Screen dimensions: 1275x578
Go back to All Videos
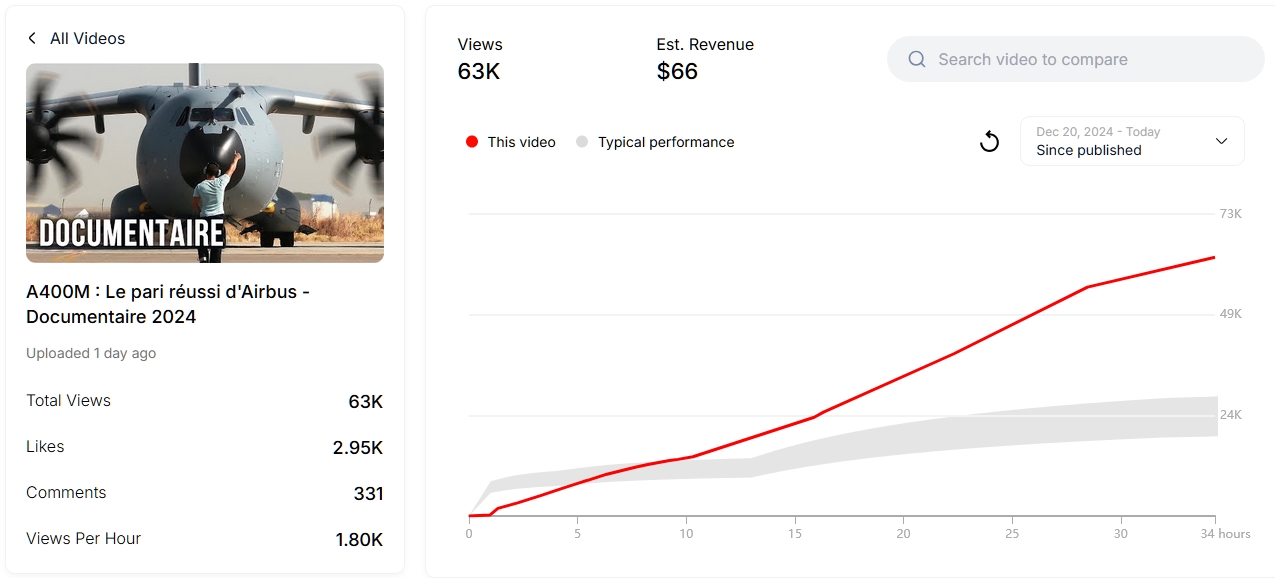coord(87,38)
